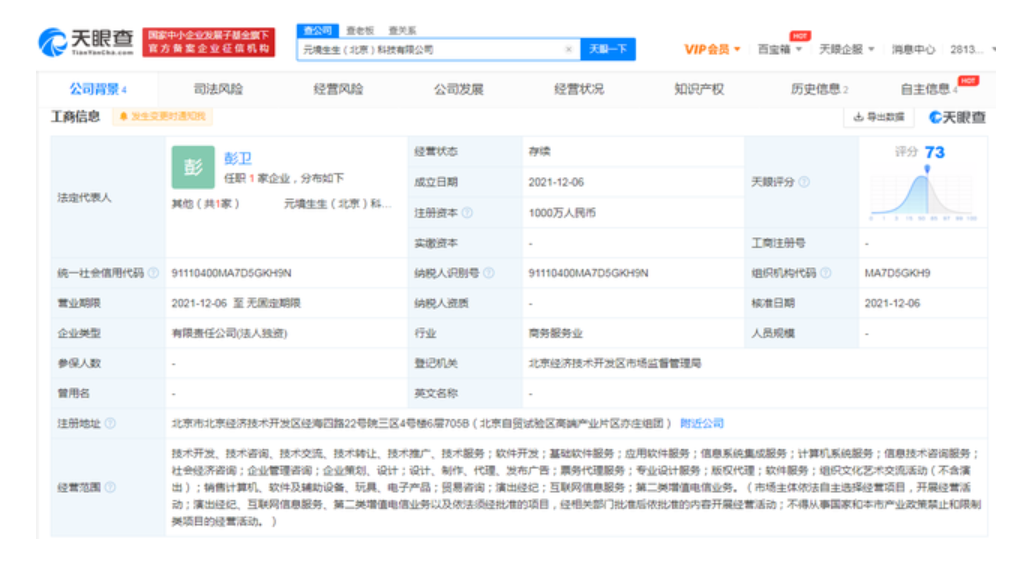The width and height of the screenshot is (1030, 568).
Task: Click the green 彭 avatar thumbnail
Action: (x=193, y=167)
